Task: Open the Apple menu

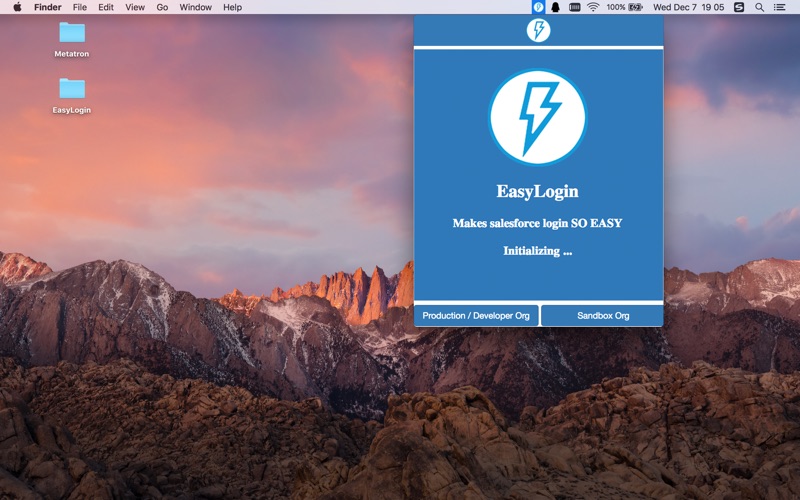Action: tap(17, 7)
